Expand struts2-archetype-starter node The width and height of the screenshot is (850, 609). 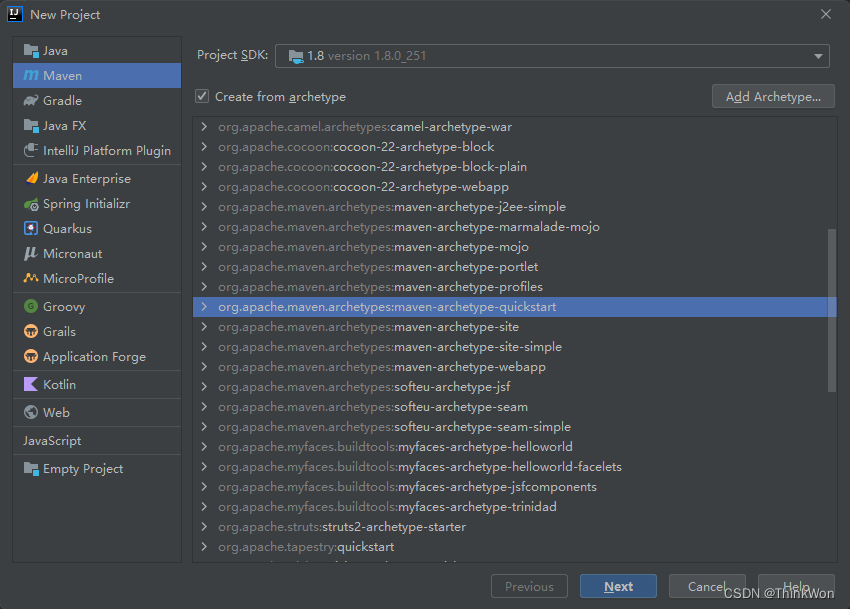204,527
